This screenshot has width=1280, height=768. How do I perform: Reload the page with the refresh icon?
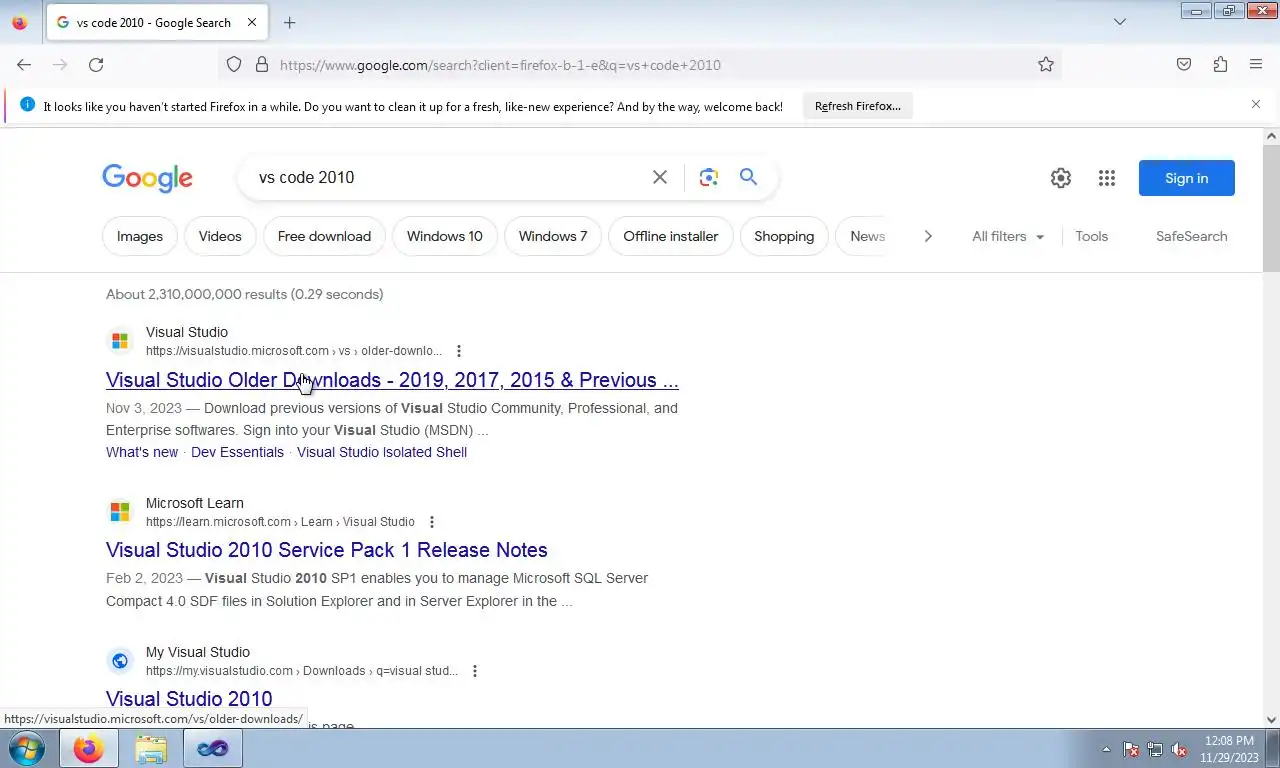click(96, 65)
